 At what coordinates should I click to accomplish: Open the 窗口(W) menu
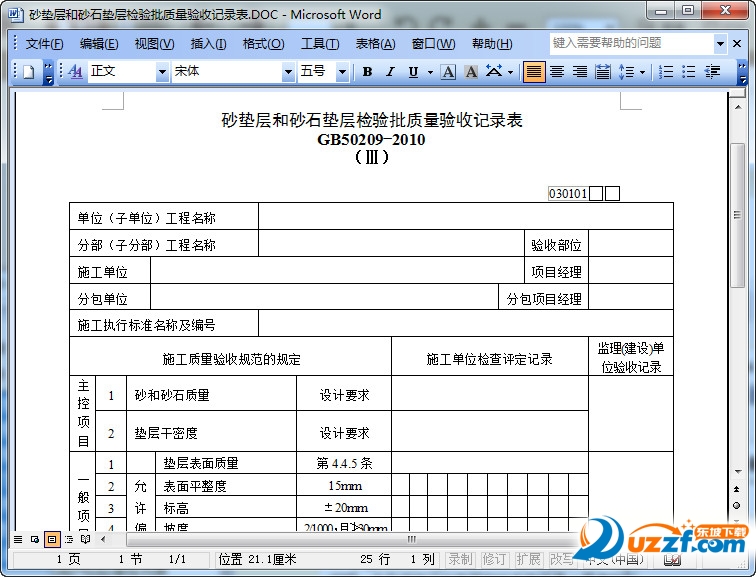(x=433, y=44)
